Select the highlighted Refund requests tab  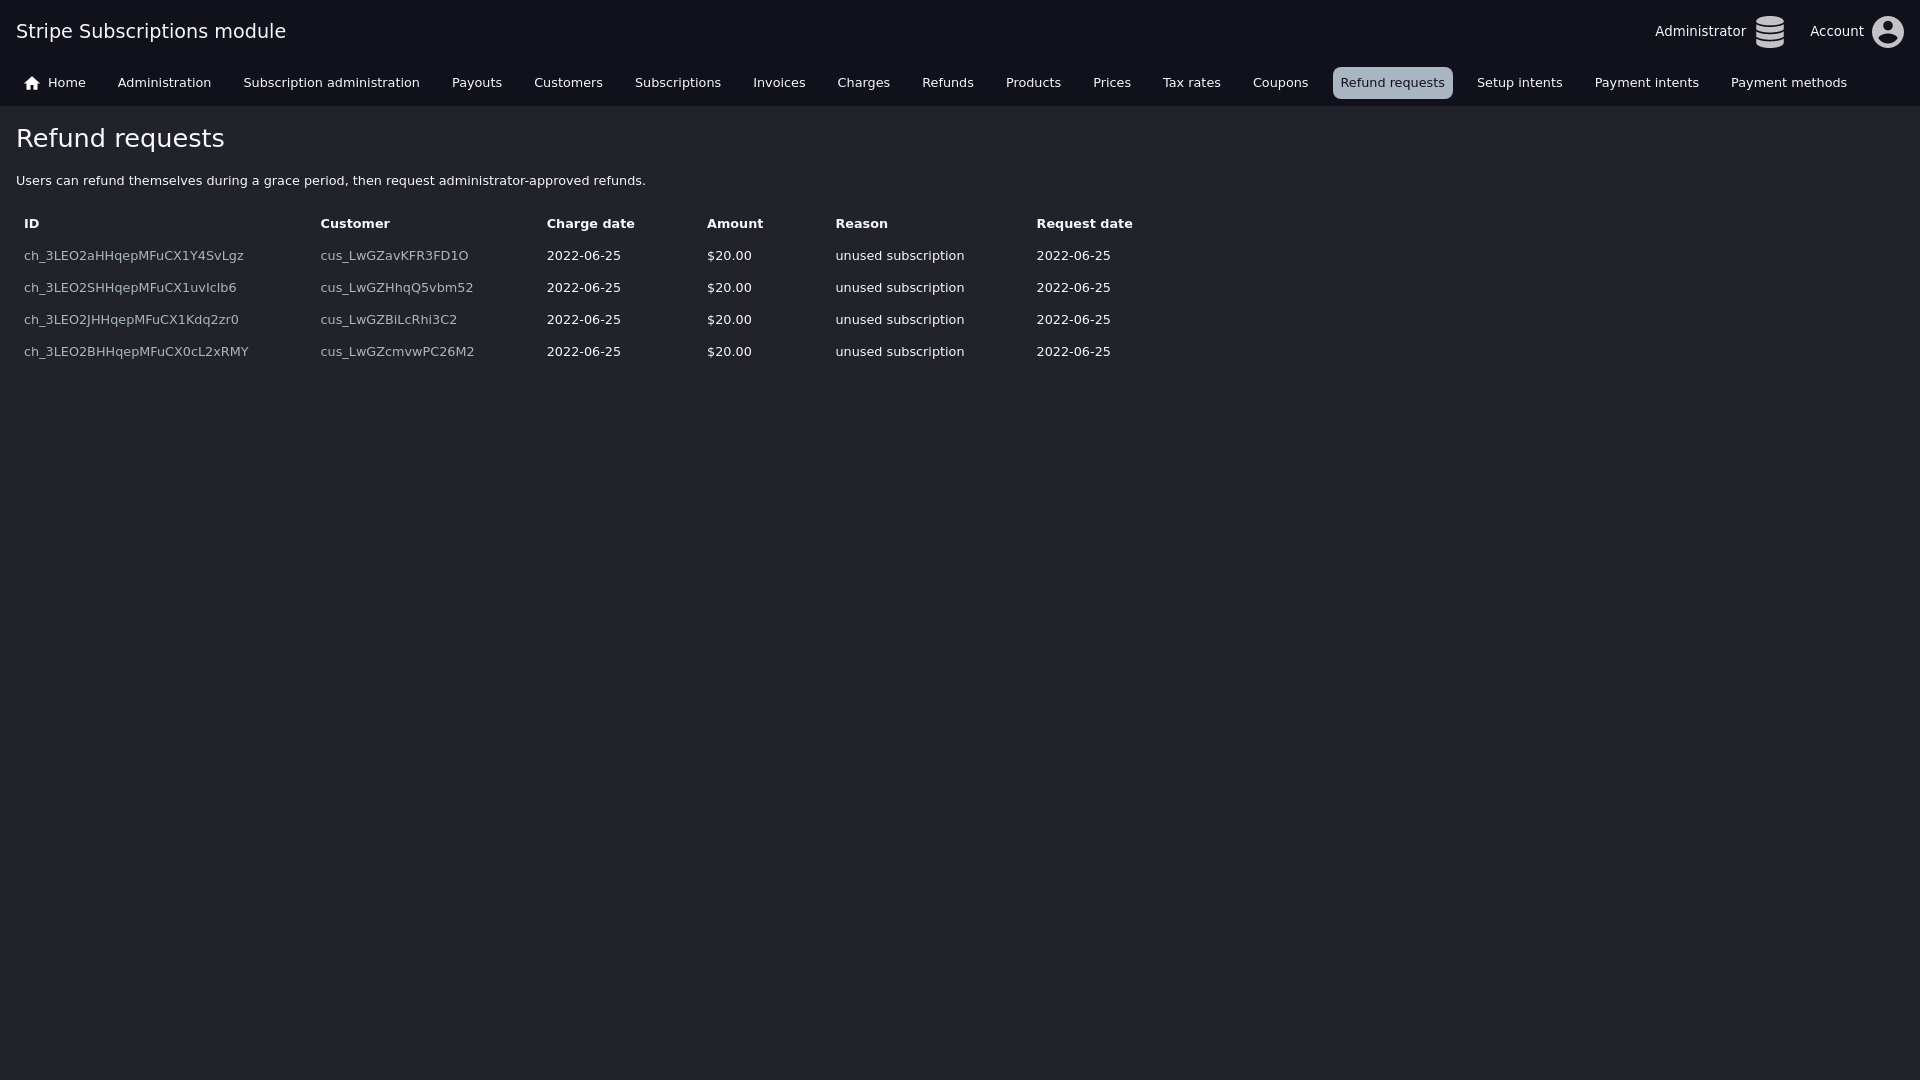tap(1392, 83)
